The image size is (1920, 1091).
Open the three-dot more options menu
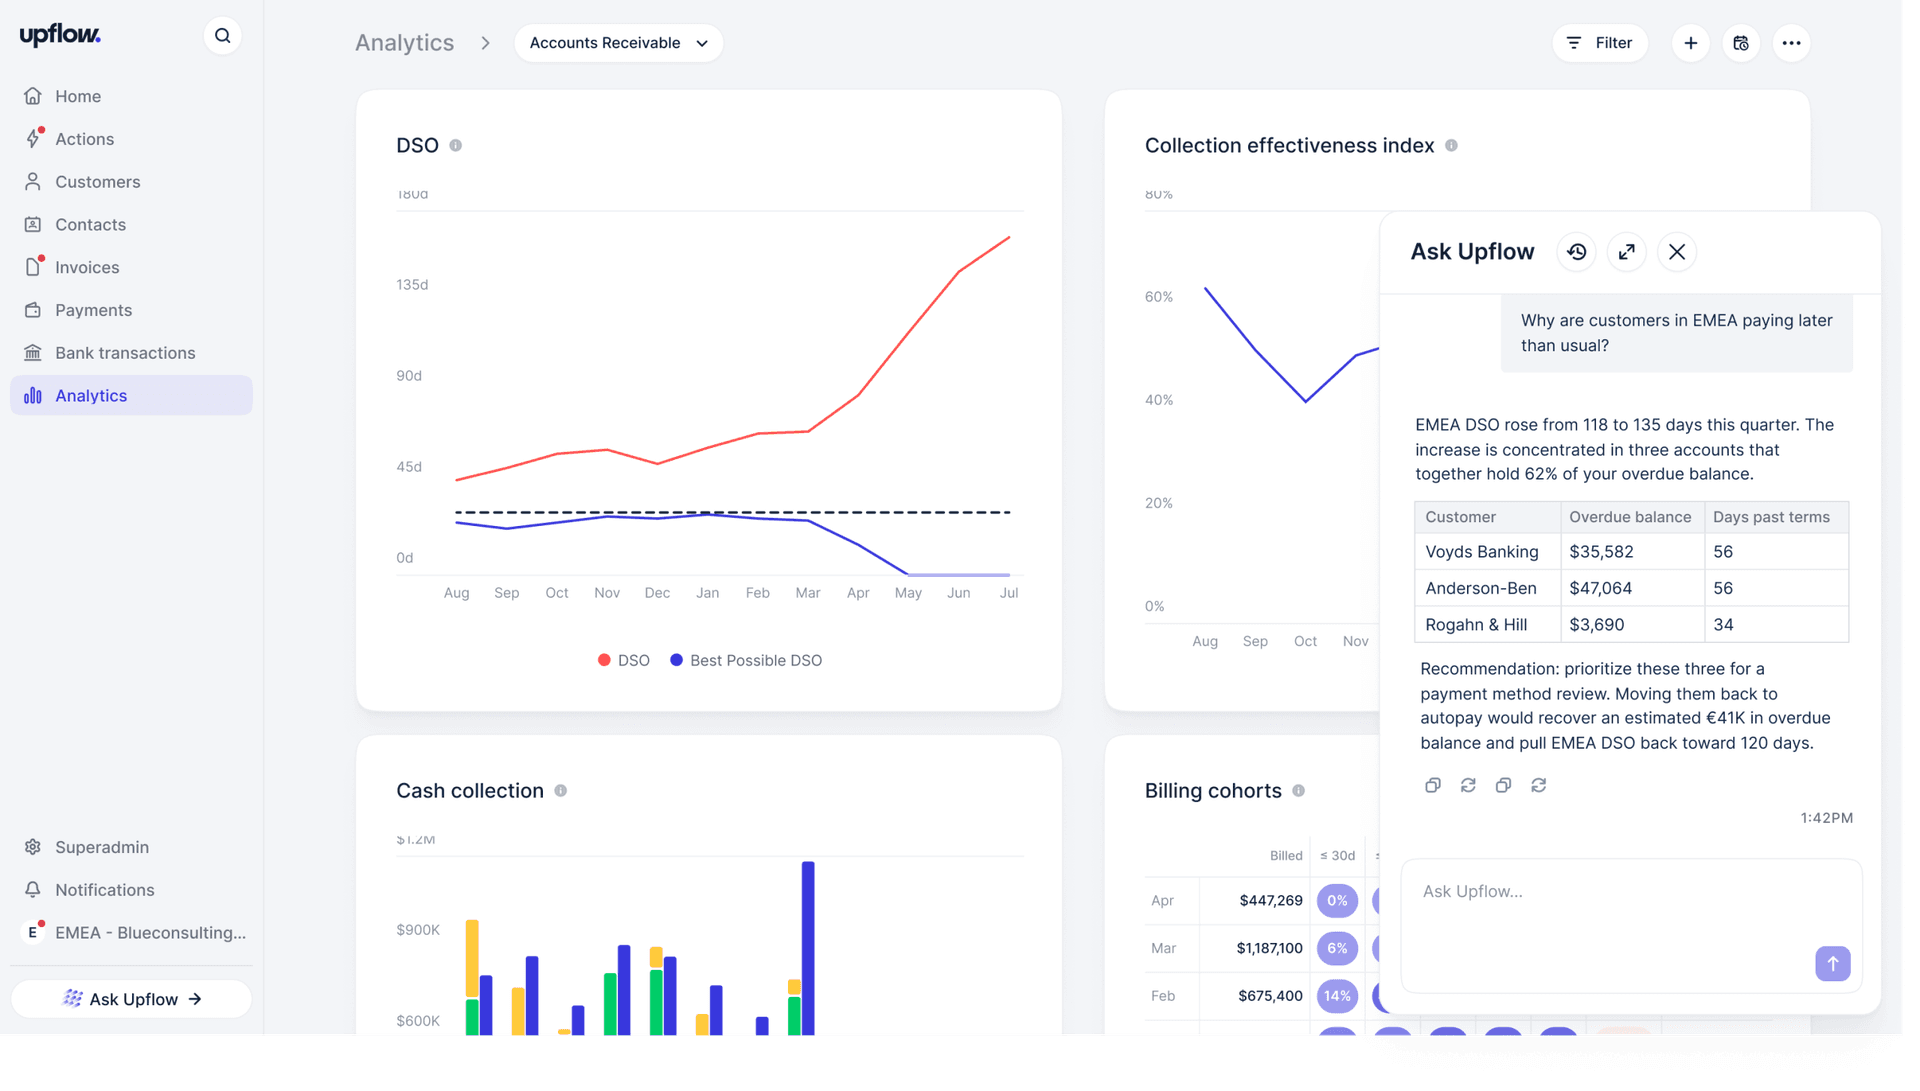[x=1791, y=43]
